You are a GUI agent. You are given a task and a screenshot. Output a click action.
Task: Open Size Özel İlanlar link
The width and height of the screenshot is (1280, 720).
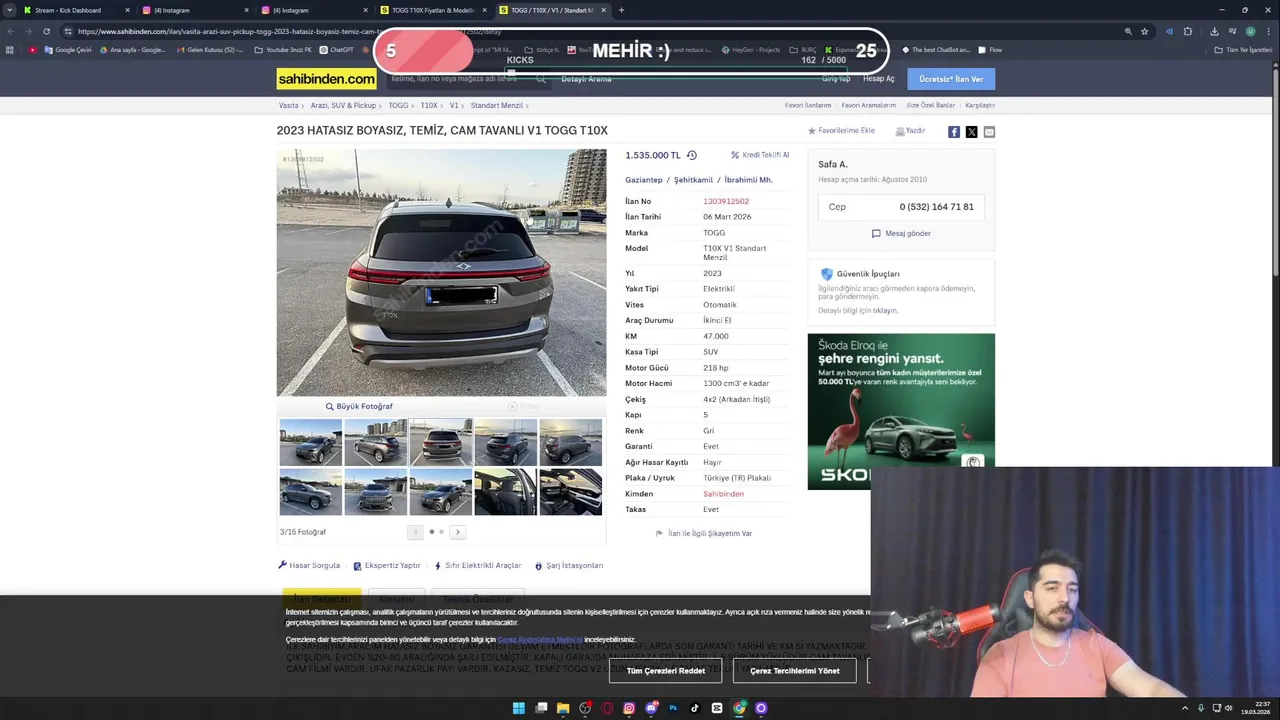coord(930,105)
